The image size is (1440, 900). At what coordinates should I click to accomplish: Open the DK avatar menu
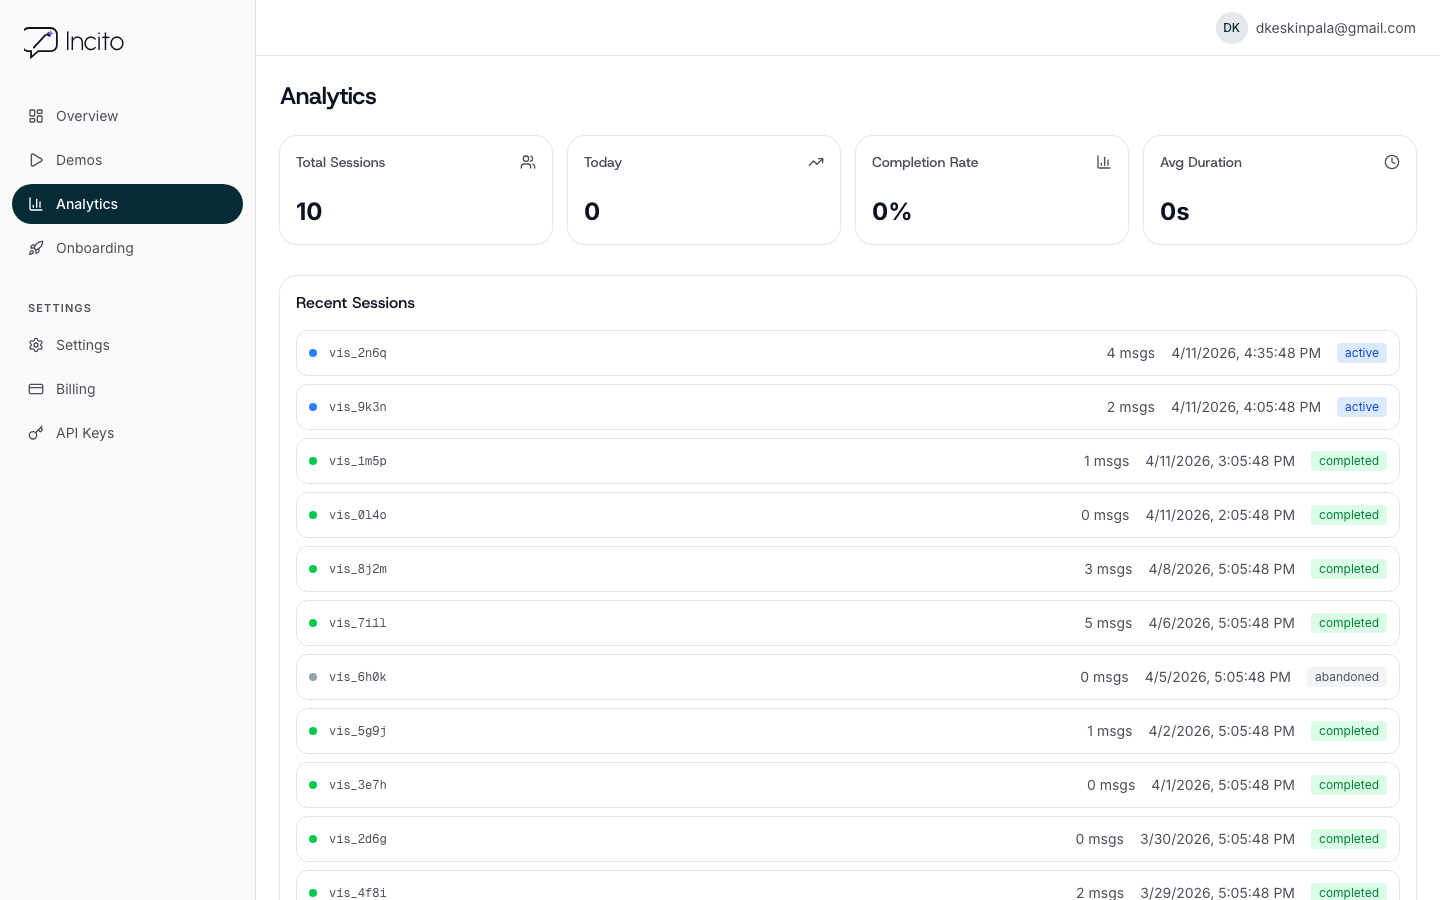coord(1231,28)
